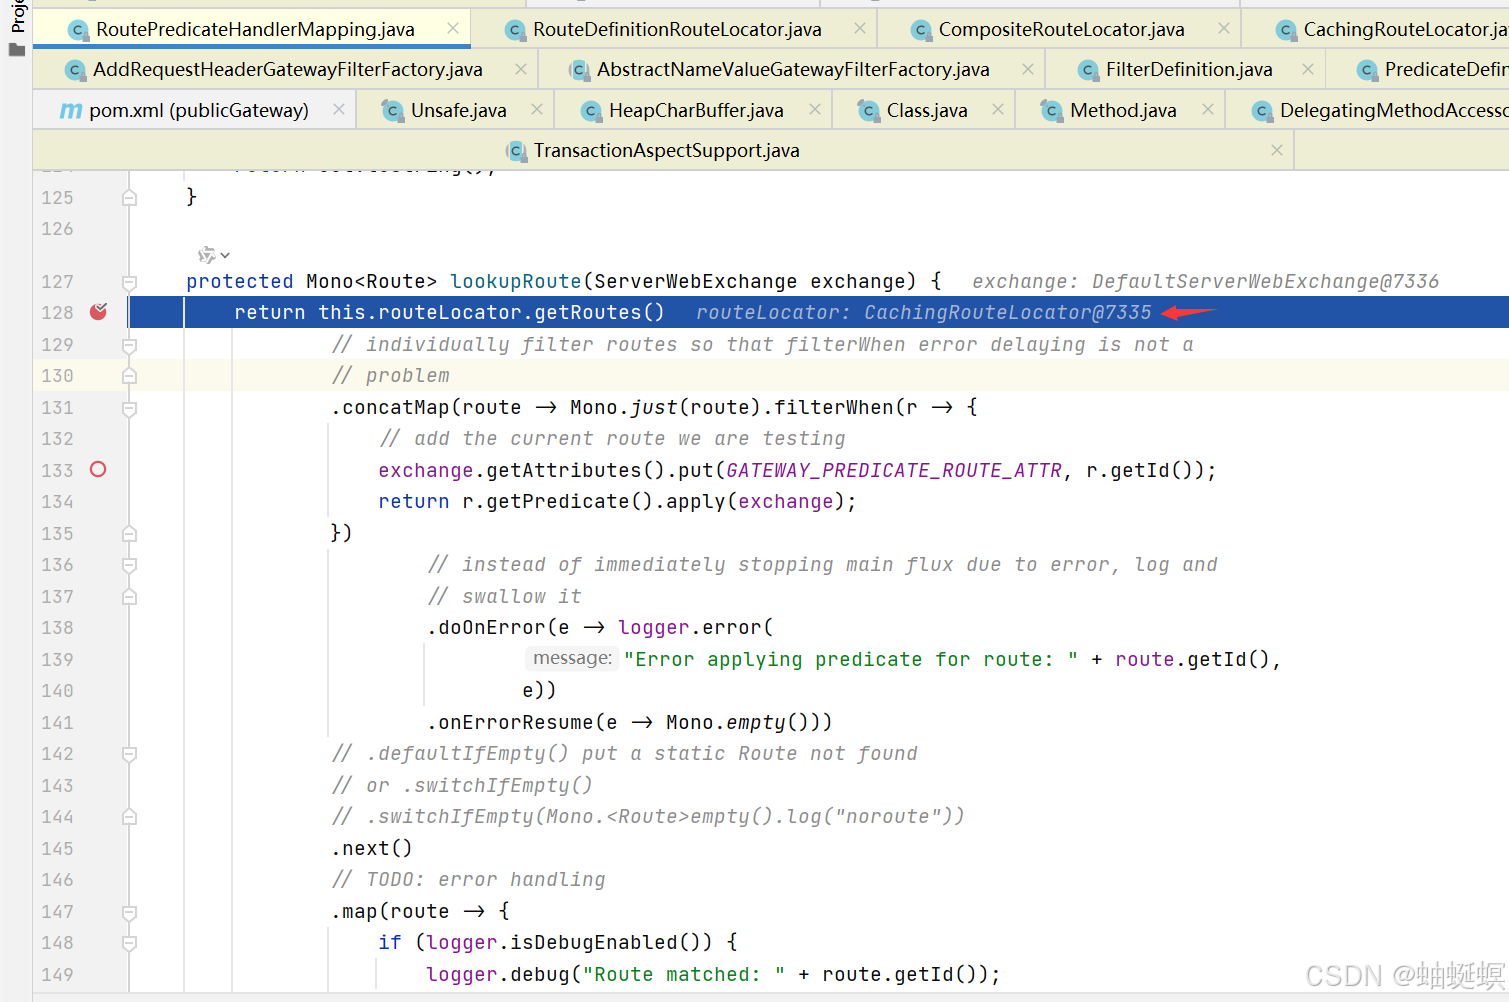The image size is (1509, 1002).
Task: Close RoutePredicateHandlerMapping.java tab
Action: [x=453, y=28]
